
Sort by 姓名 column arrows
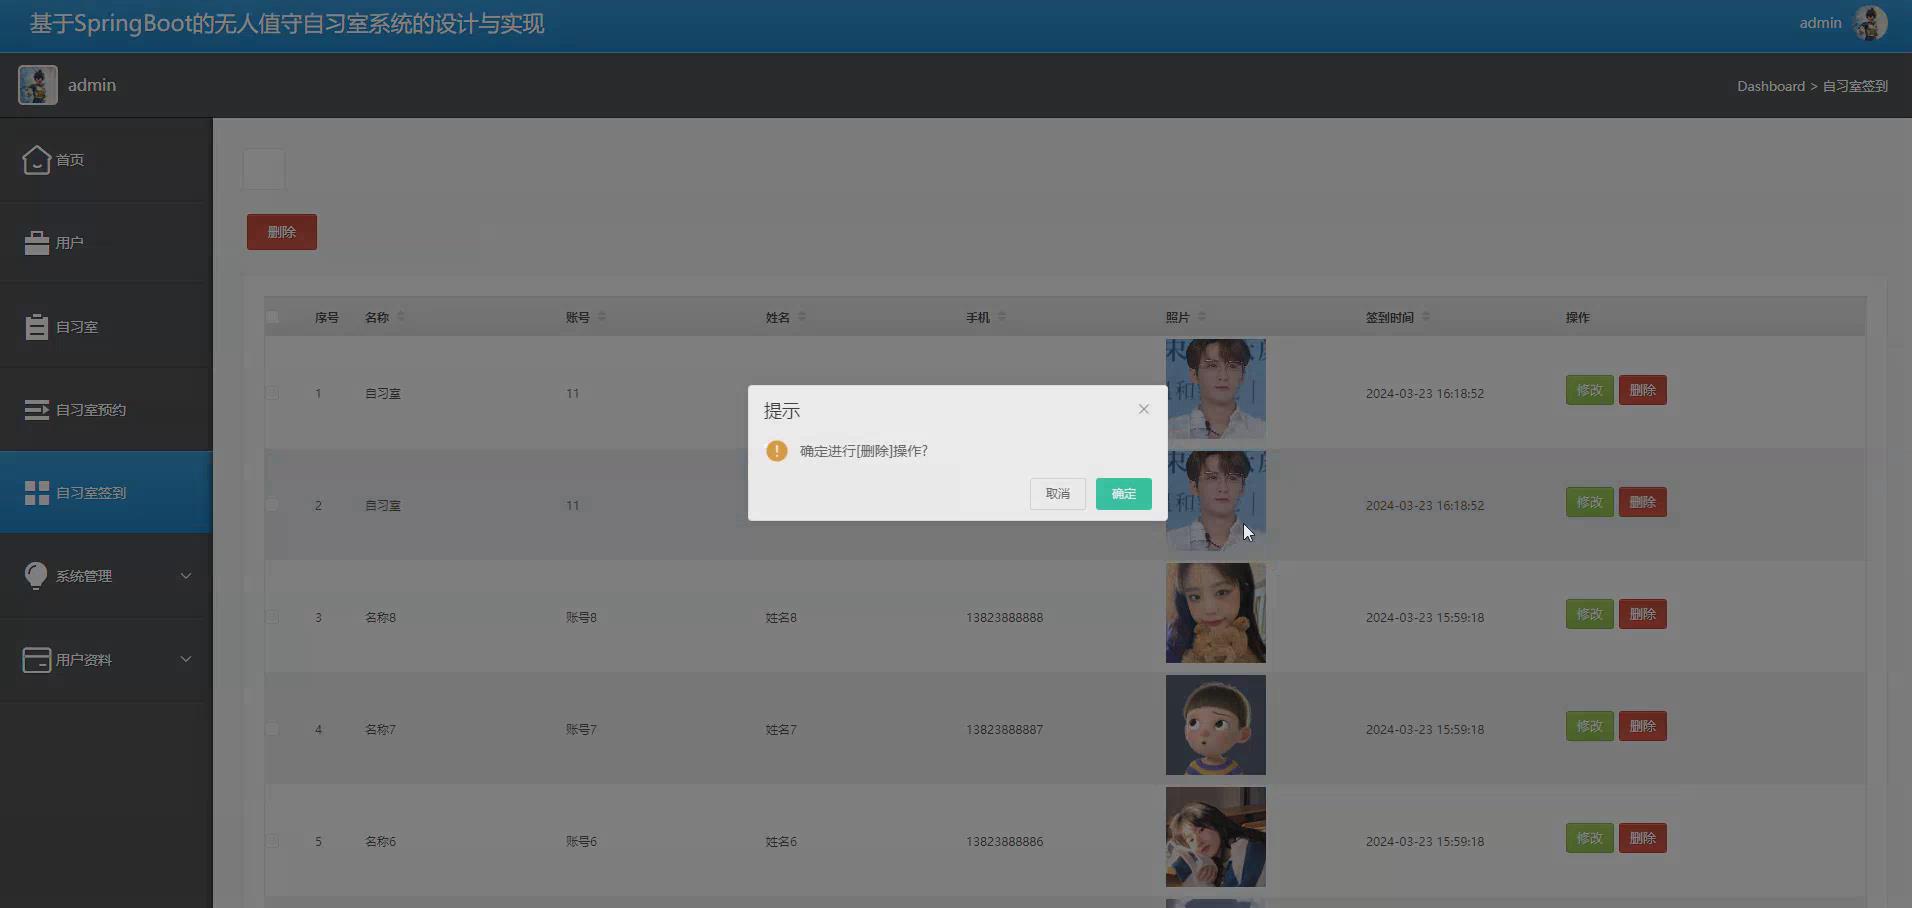coord(802,317)
